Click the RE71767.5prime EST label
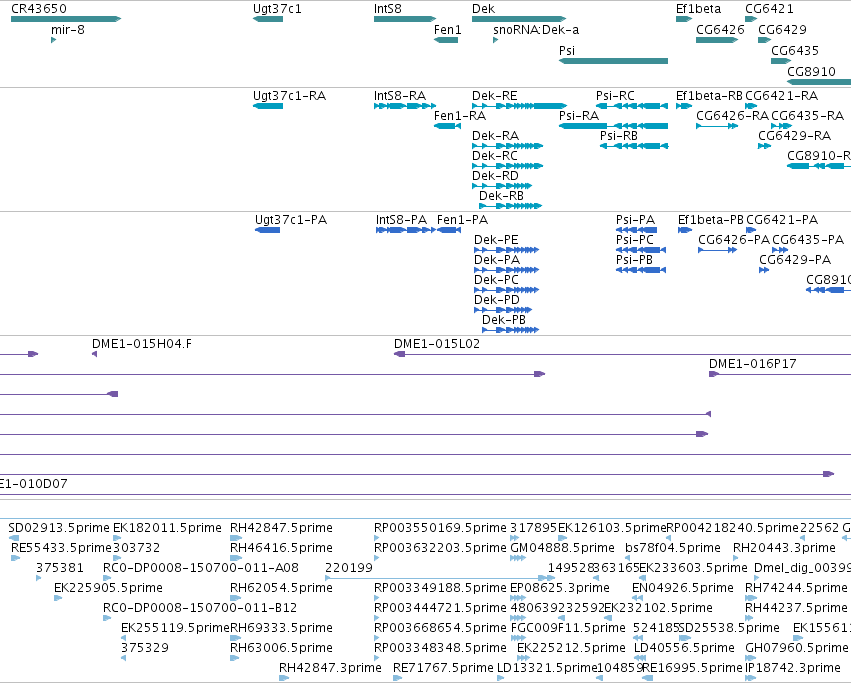Image resolution: width=851 pixels, height=683 pixels. click(443, 668)
